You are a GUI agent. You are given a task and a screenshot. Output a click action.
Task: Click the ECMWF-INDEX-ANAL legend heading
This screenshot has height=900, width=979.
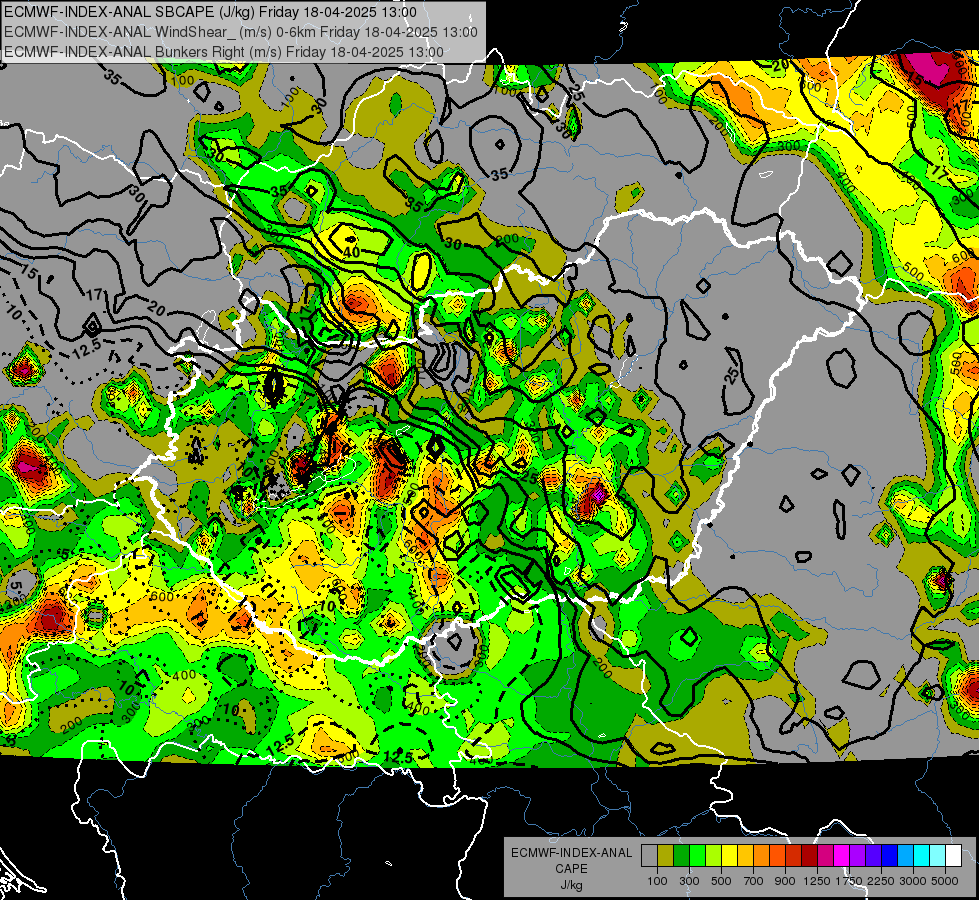(x=571, y=853)
